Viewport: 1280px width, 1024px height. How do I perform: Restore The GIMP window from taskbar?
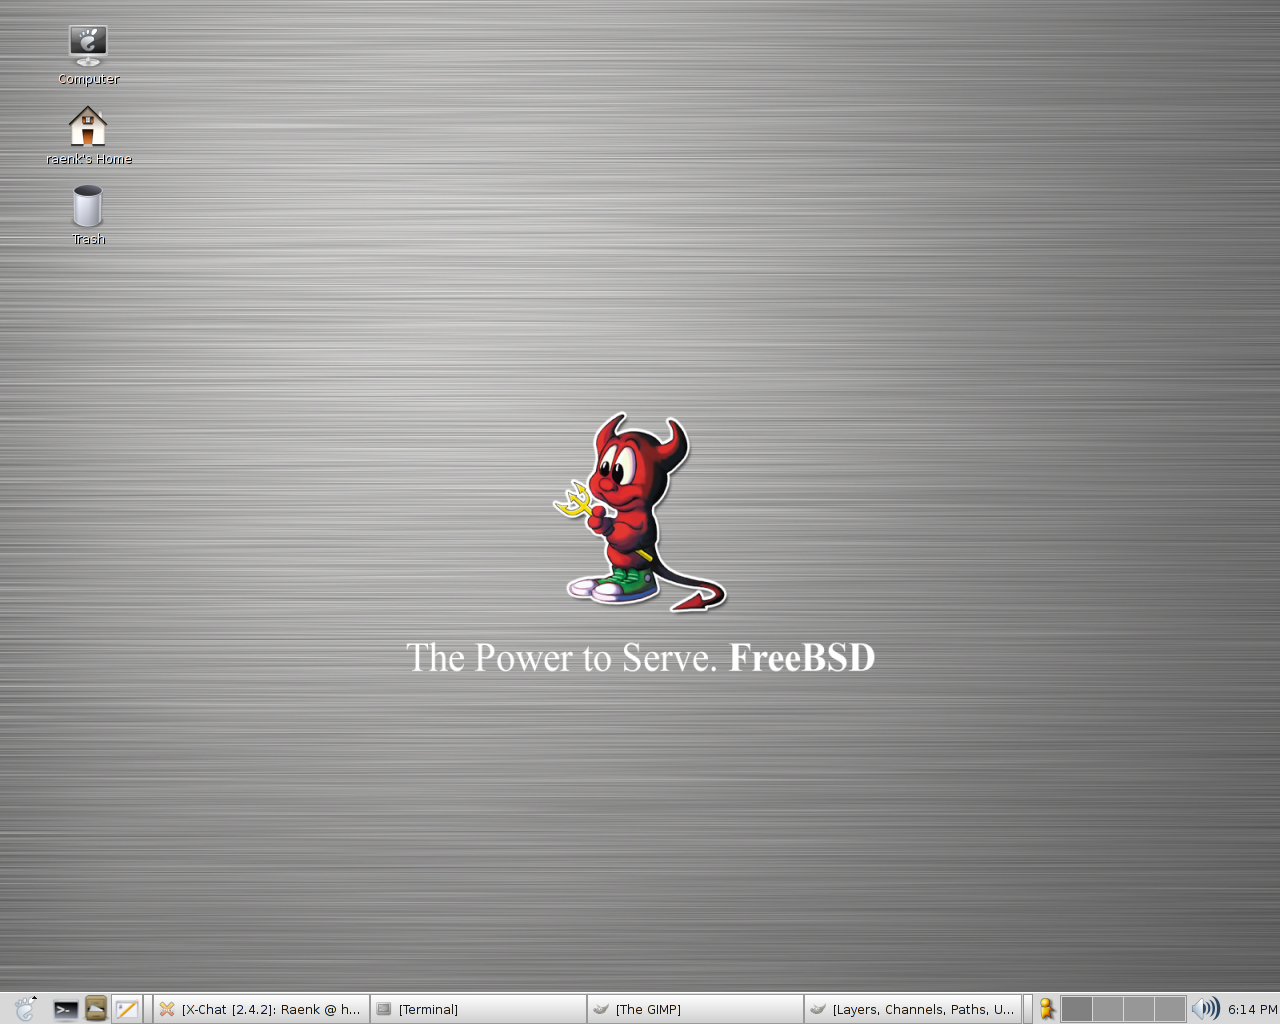click(695, 1009)
